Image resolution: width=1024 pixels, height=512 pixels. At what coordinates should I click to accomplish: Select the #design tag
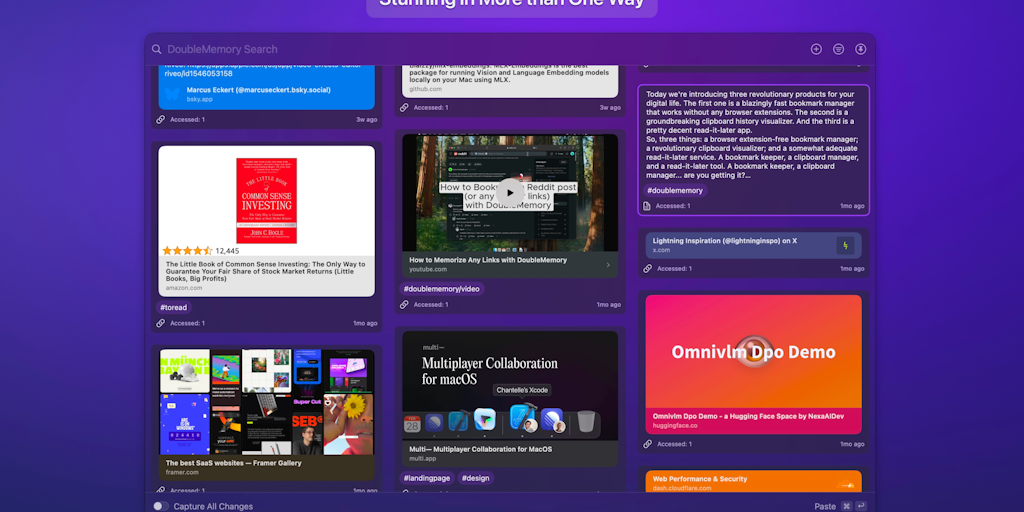pos(475,478)
